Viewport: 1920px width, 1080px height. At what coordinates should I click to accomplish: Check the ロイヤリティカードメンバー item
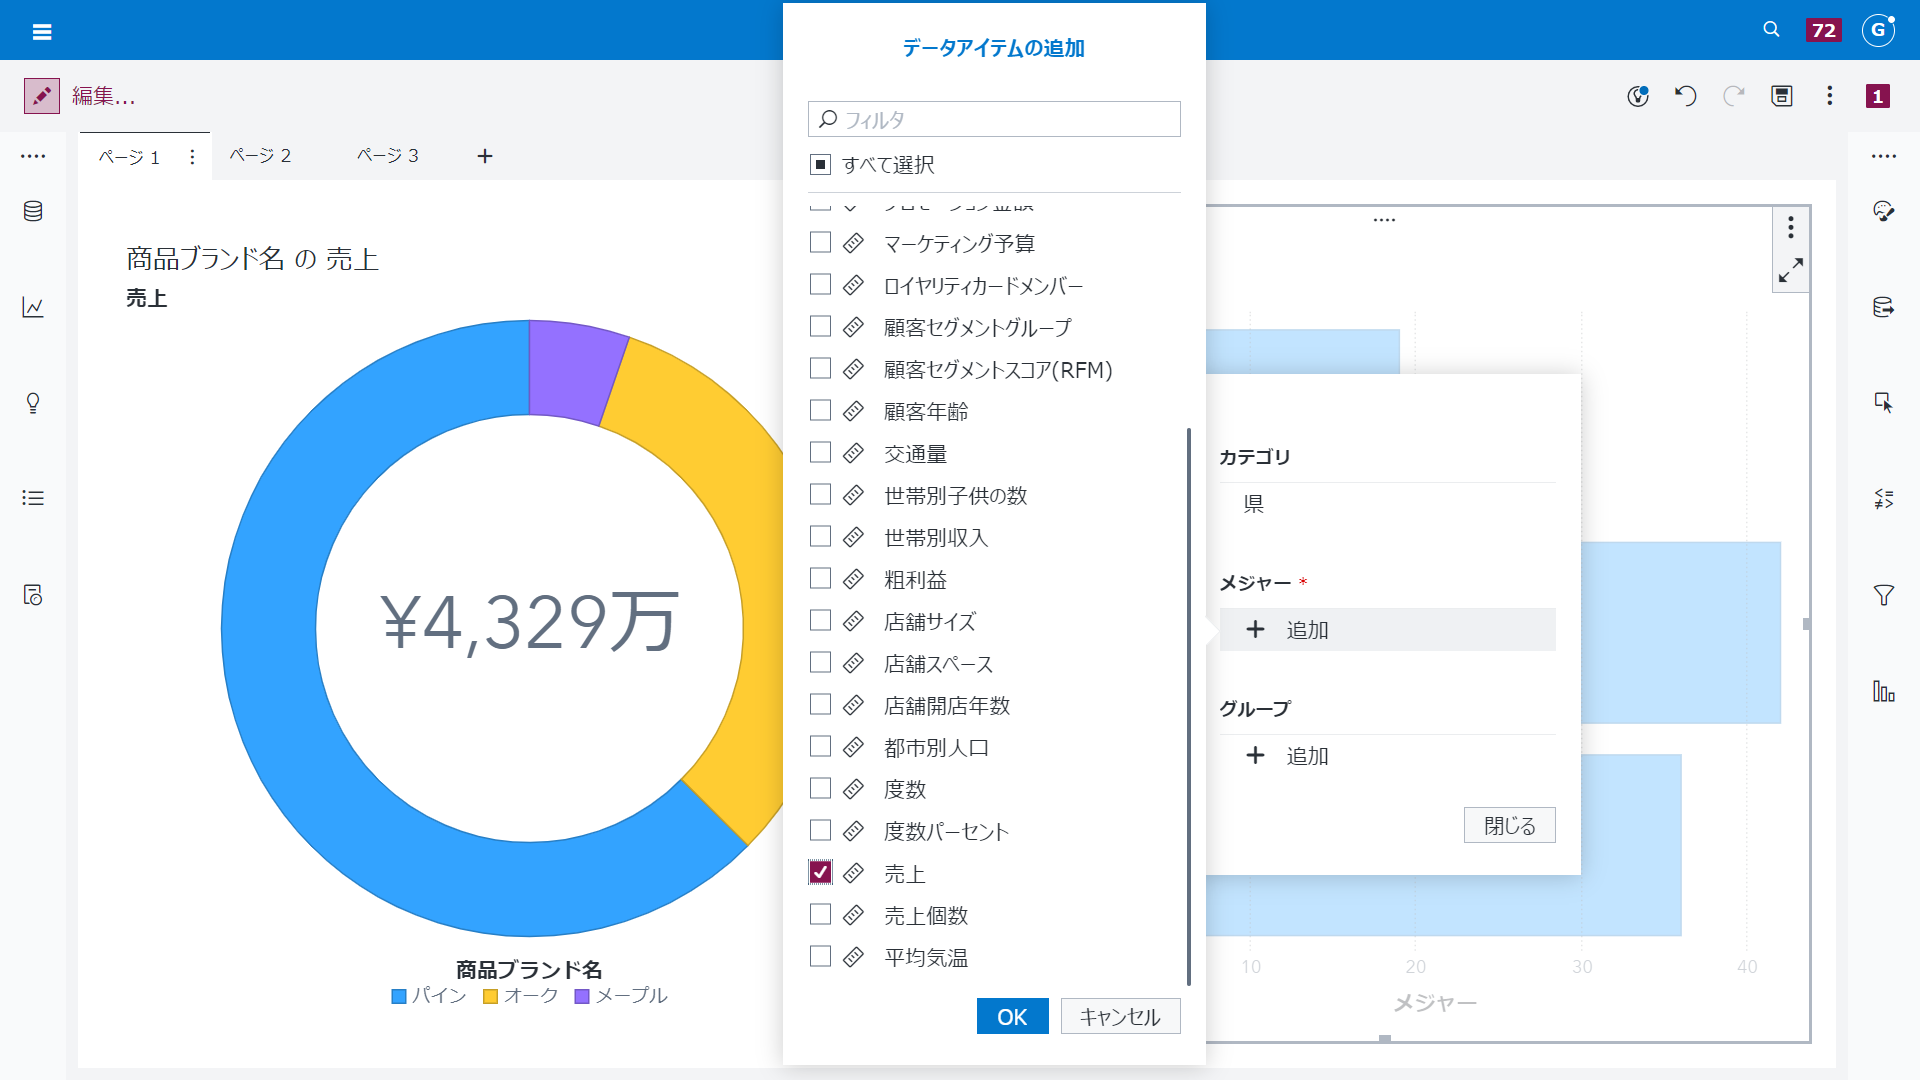pos(820,284)
